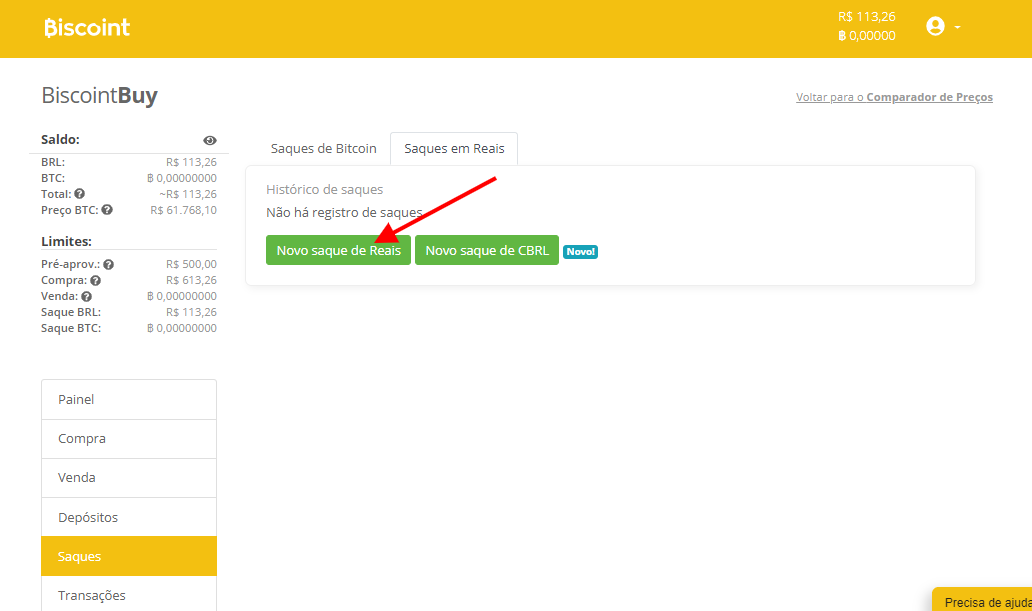Expand the account dropdown caret
This screenshot has height=611, width=1032.
[x=958, y=28]
